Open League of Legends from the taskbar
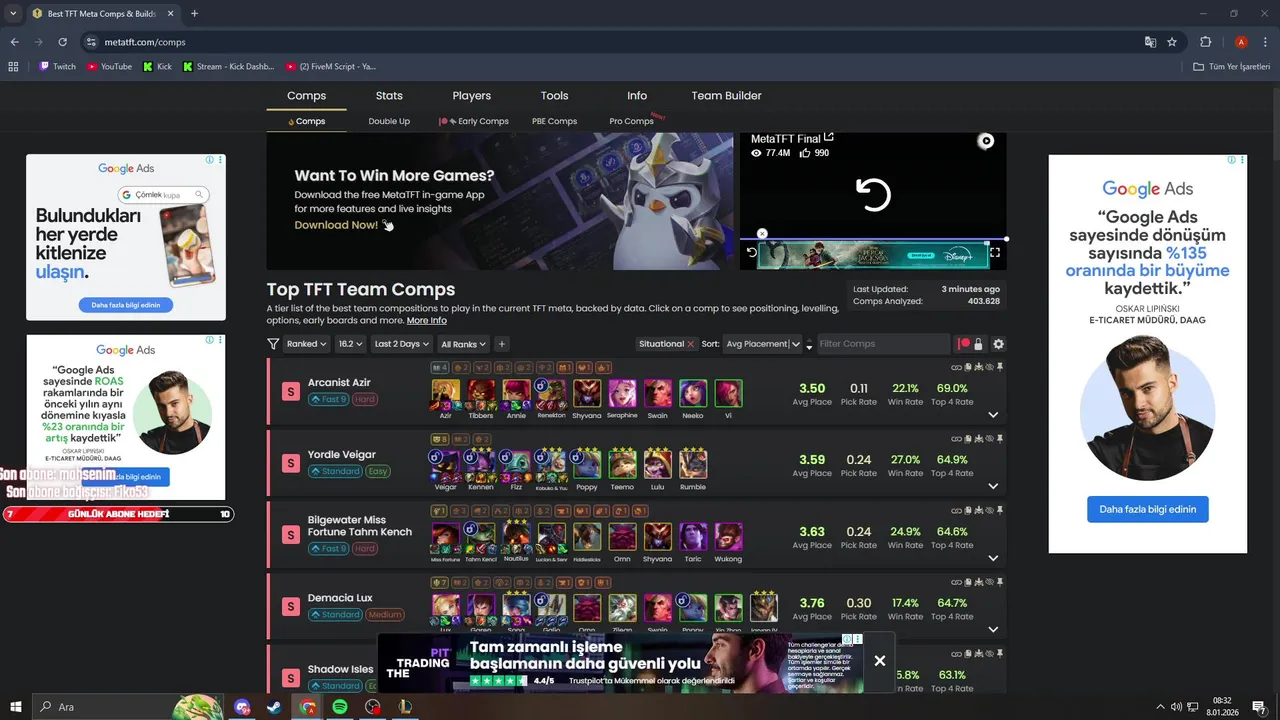This screenshot has height=720, width=1280. (x=405, y=707)
